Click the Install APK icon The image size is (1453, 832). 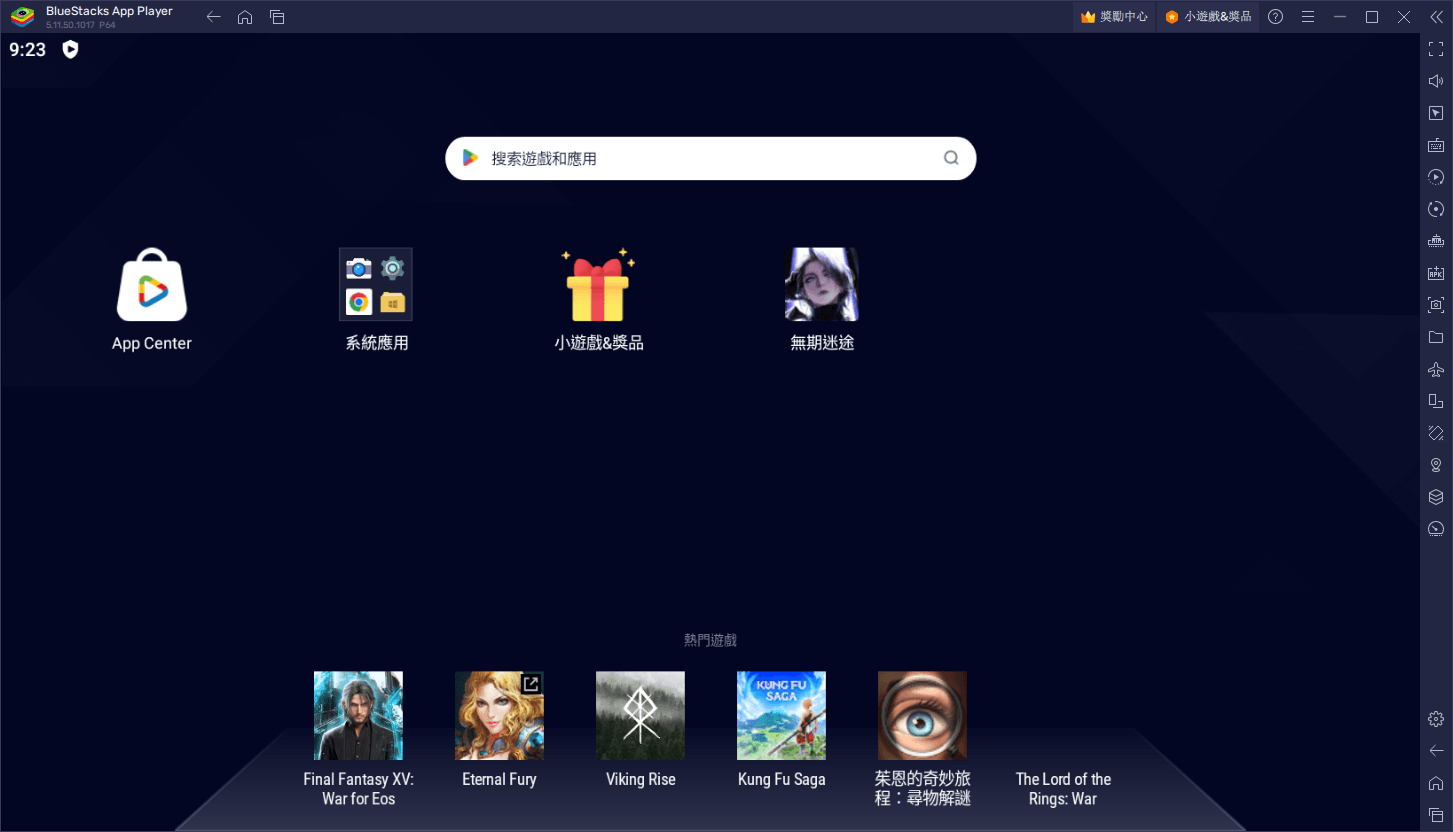point(1436,273)
